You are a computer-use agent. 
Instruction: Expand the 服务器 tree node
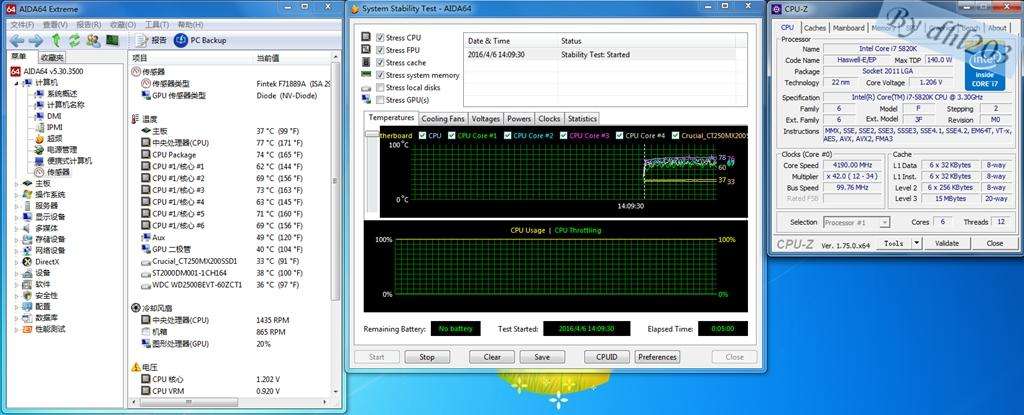[x=16, y=206]
